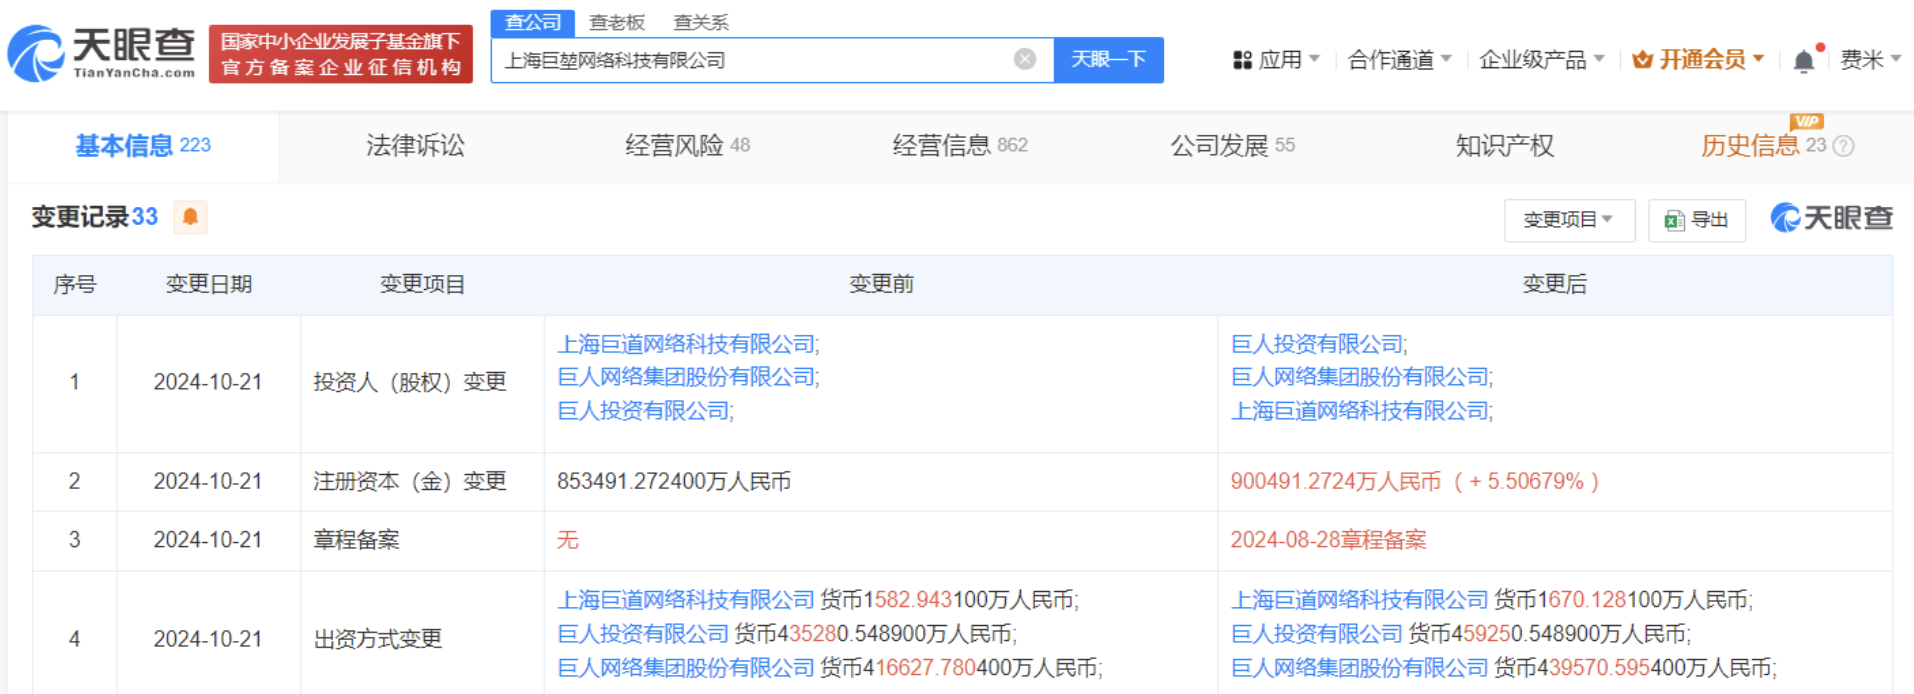Select the 查关系 search mode tab

700,22
